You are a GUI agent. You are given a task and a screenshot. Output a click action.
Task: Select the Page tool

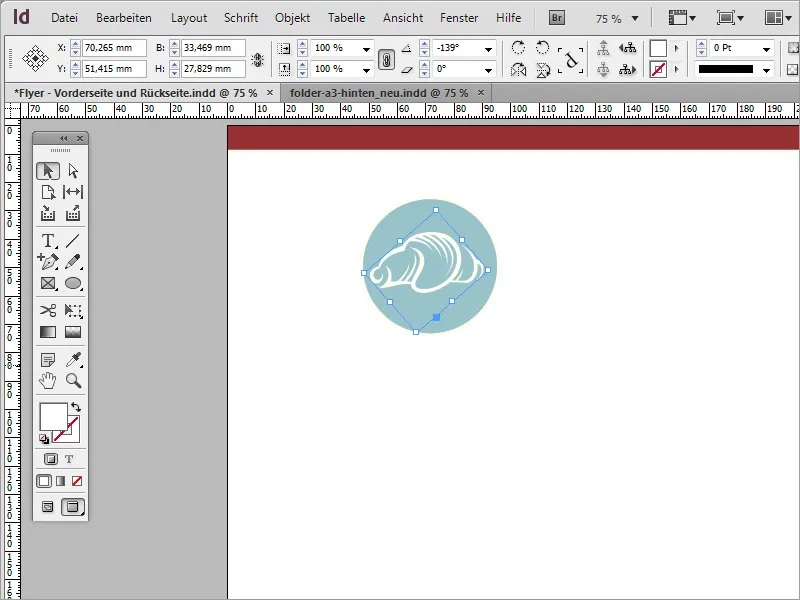tap(48, 192)
